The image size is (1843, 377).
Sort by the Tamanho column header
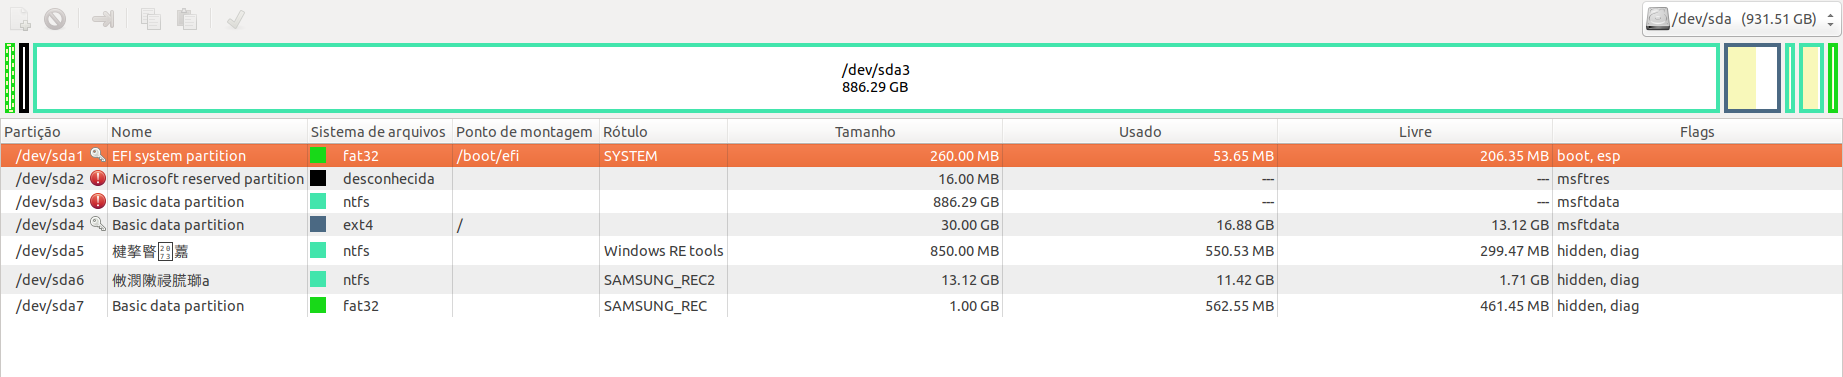click(x=865, y=132)
